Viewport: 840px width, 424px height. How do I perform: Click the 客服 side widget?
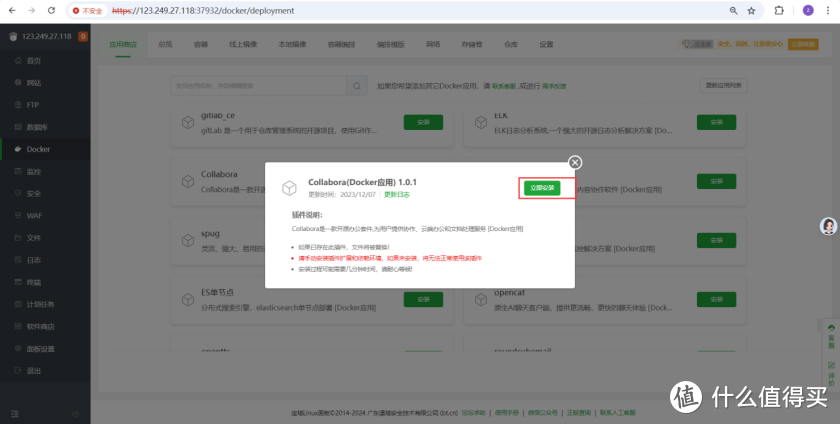(831, 337)
